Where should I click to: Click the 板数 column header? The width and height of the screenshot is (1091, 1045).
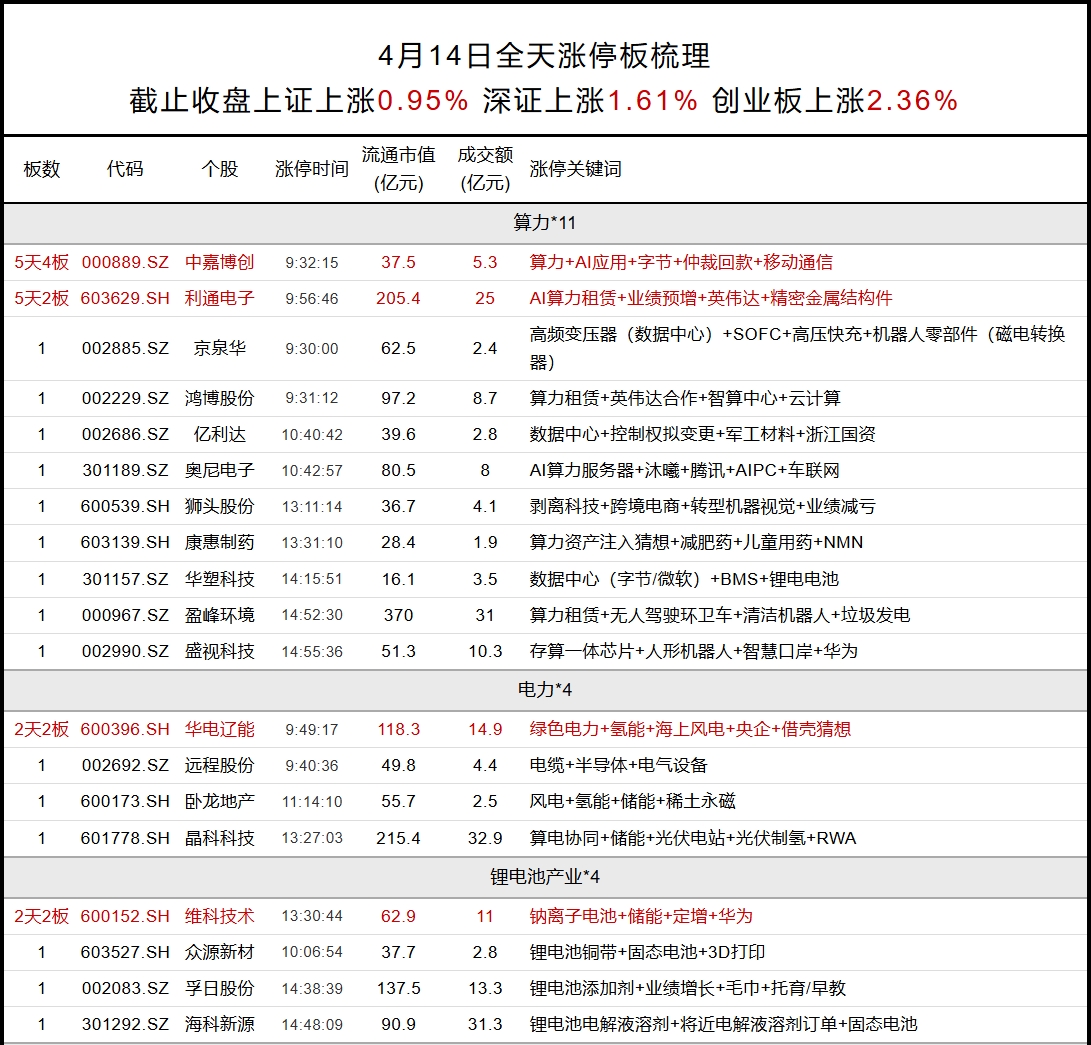pyautogui.click(x=42, y=169)
